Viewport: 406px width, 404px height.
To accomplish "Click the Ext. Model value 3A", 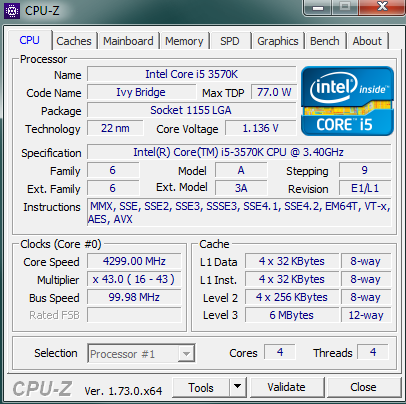I will pos(241,188).
